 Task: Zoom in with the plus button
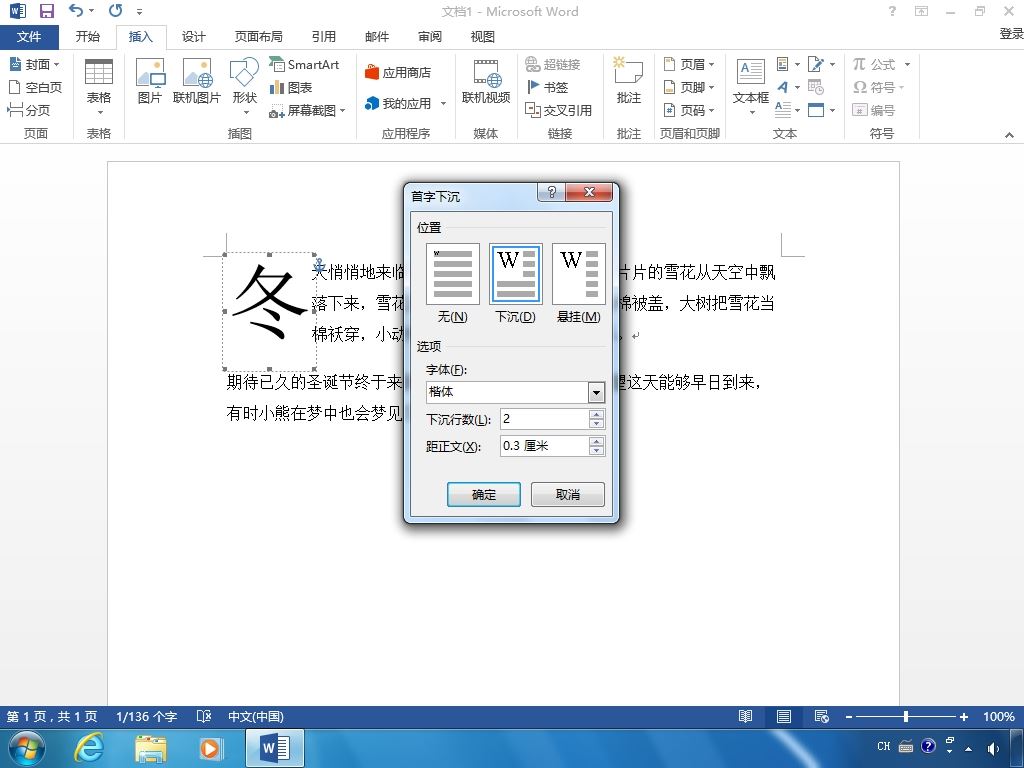(x=964, y=717)
